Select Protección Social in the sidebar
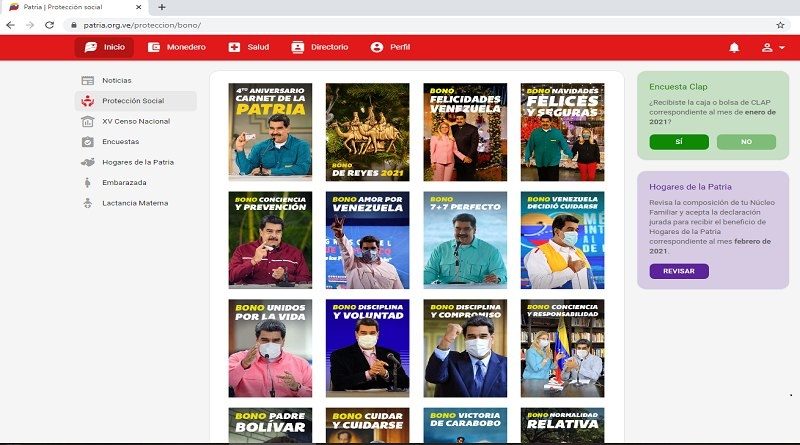 (x=136, y=101)
